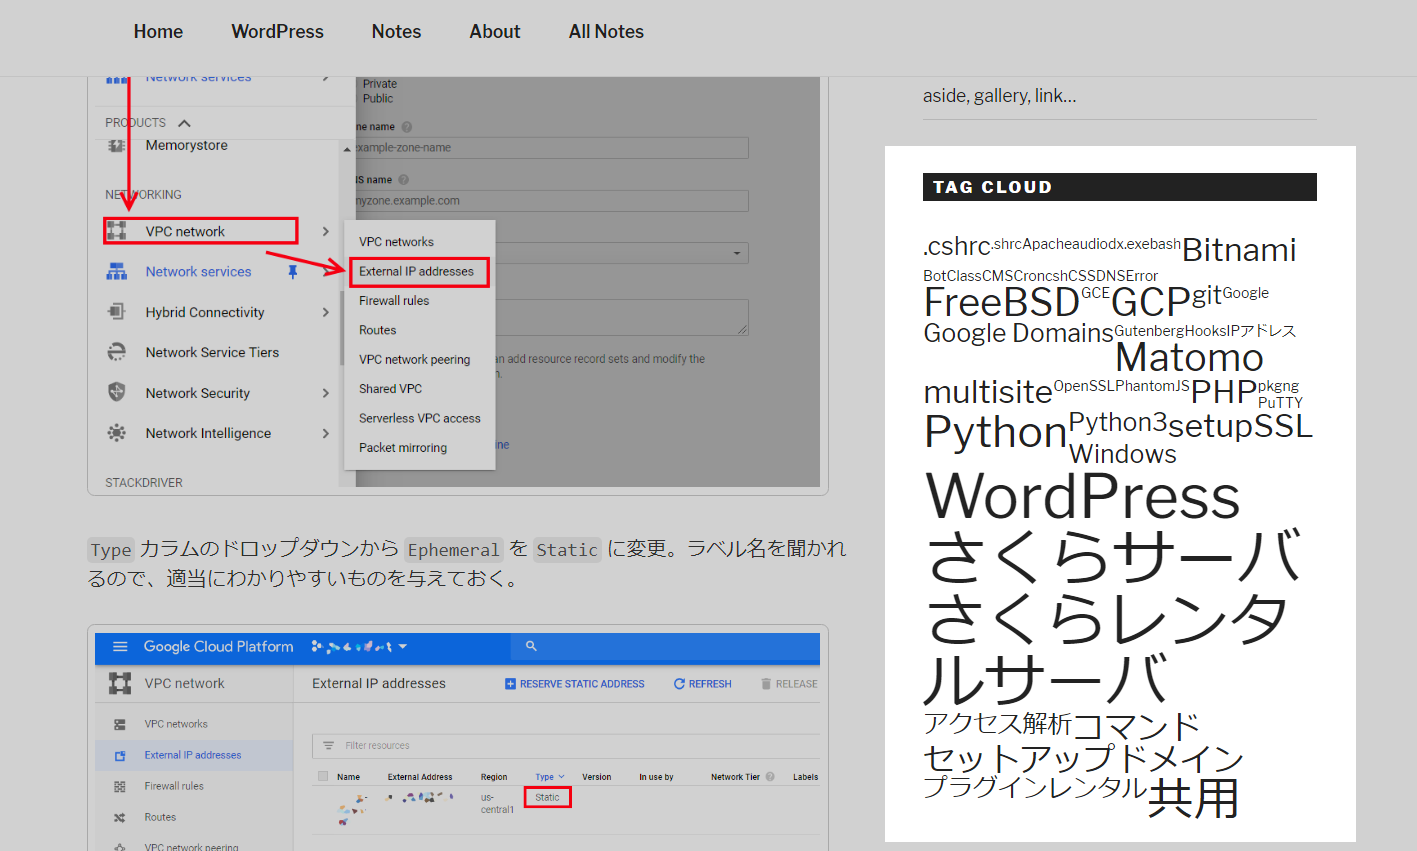This screenshot has height=851, width=1417.
Task: Select External IP addresses in submenu
Action: point(417,271)
